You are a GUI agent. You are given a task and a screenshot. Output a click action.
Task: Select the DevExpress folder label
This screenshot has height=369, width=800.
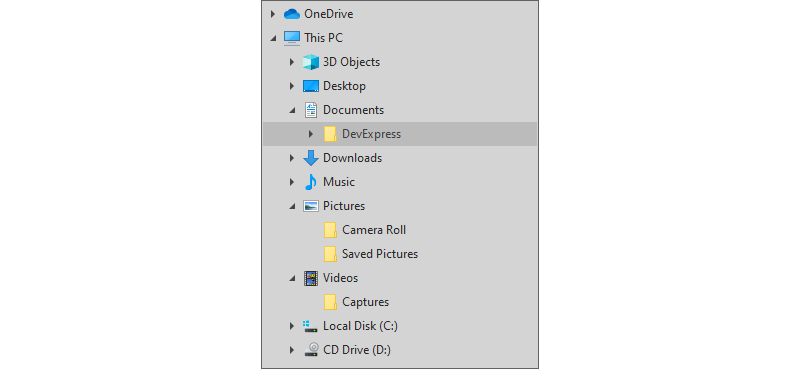[x=371, y=134]
